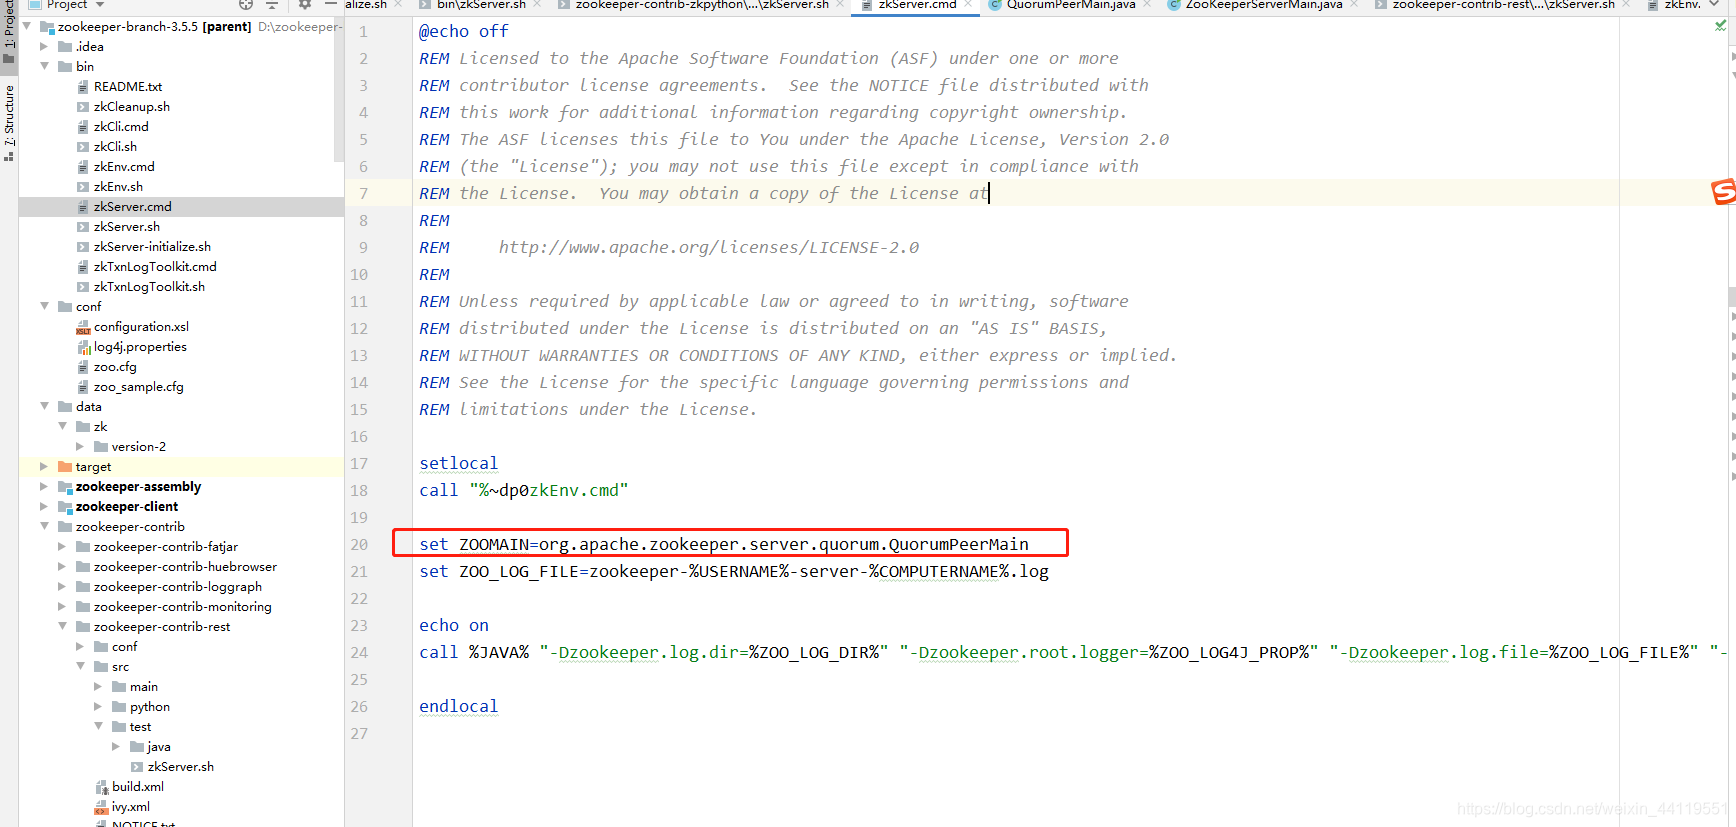Select zkServer.sh under the test folder
The width and height of the screenshot is (1736, 827).
click(x=180, y=766)
